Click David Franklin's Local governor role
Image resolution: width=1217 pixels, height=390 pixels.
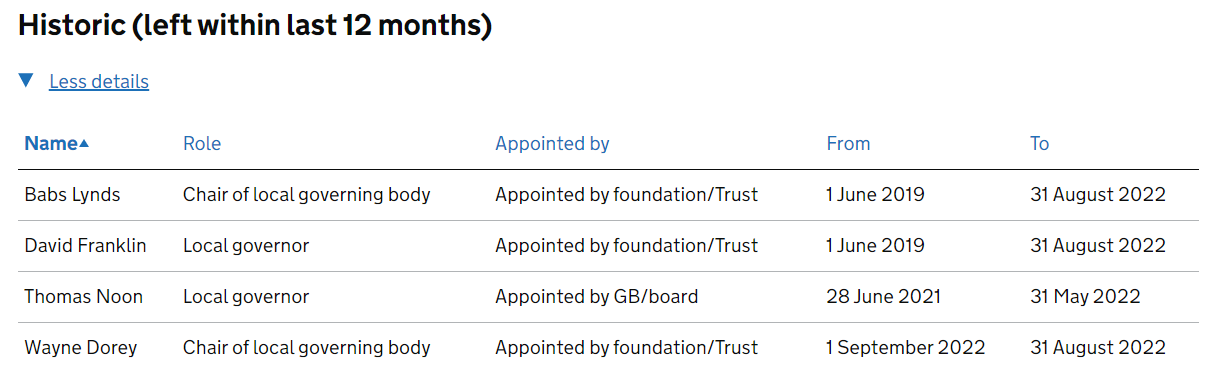pos(246,246)
